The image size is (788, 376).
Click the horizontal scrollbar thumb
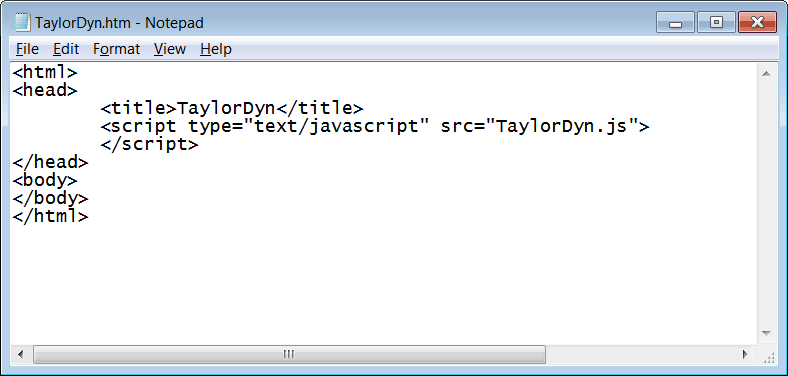(x=289, y=354)
